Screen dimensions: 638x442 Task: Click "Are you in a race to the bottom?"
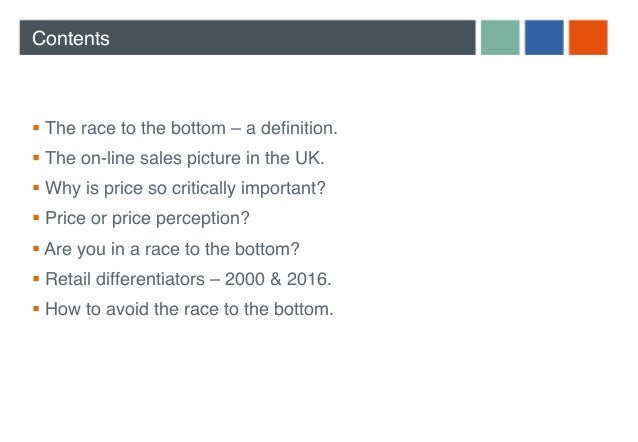(172, 249)
